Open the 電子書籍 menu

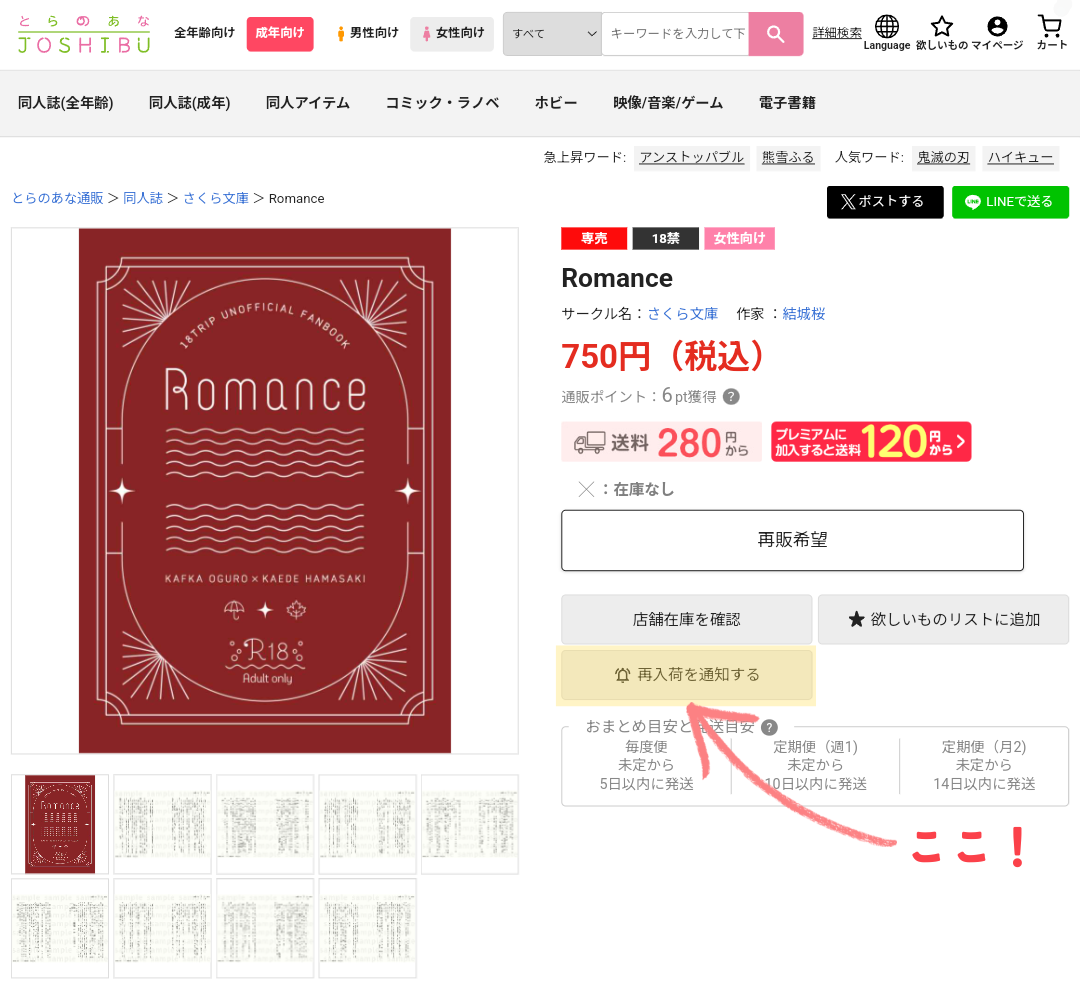pos(787,103)
